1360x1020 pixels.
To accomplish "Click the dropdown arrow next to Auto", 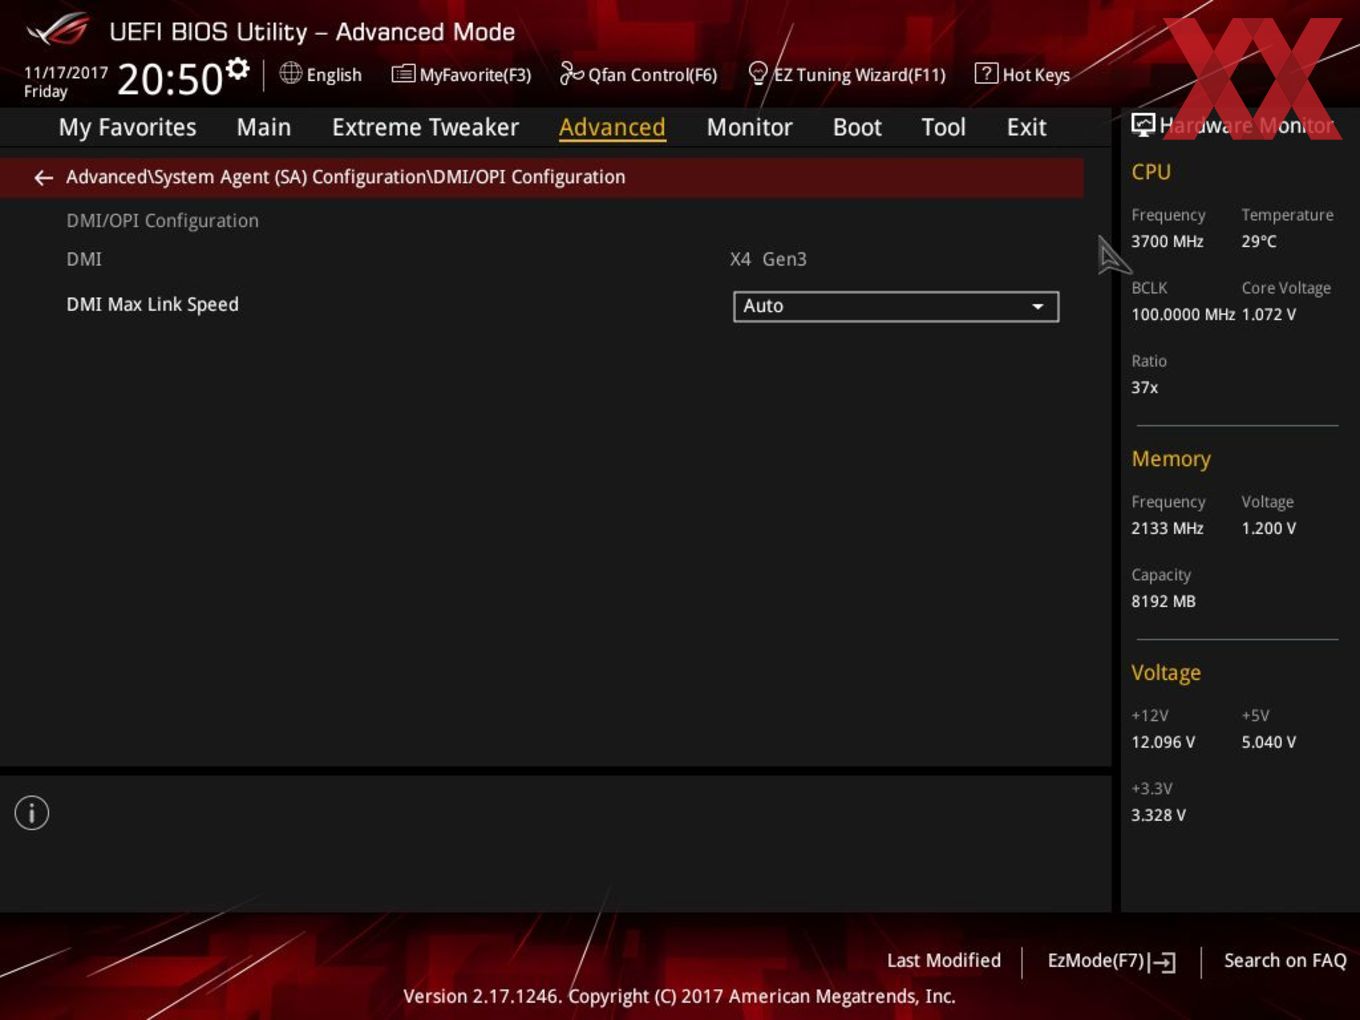I will tap(1038, 306).
